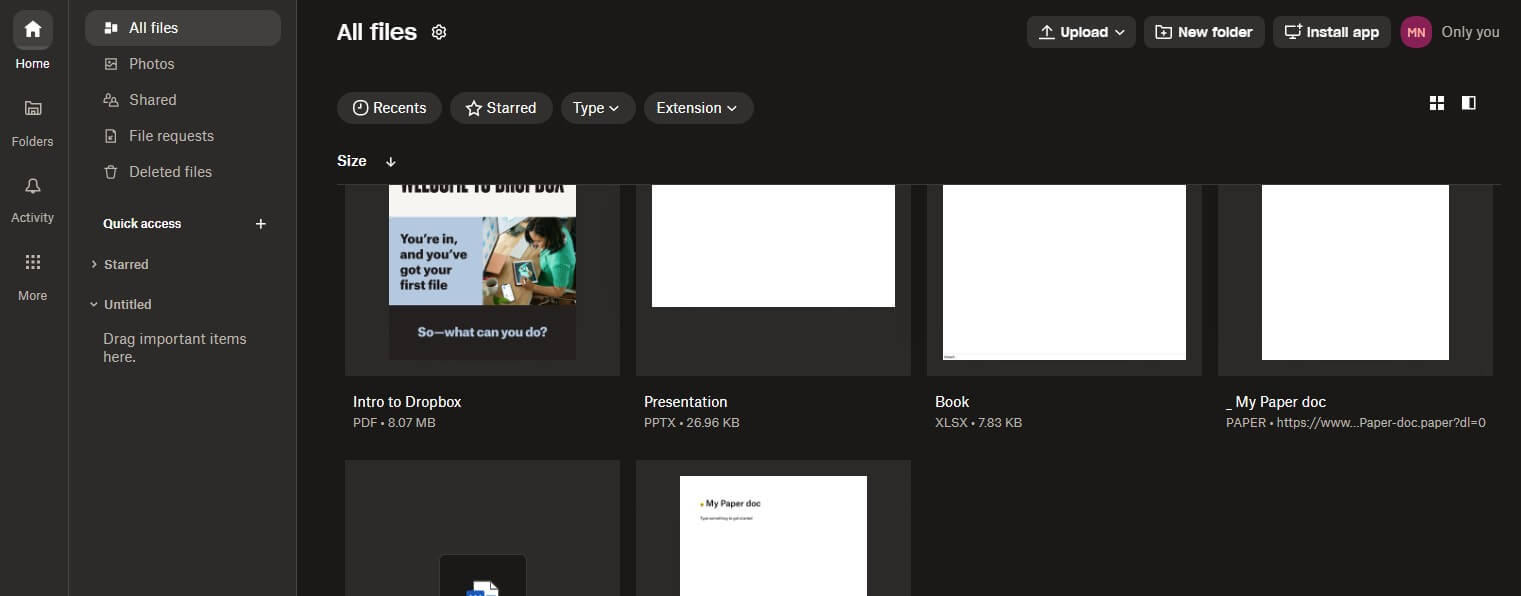Click the Intro to Dropbox file name
Image resolution: width=1521 pixels, height=596 pixels.
(x=407, y=402)
